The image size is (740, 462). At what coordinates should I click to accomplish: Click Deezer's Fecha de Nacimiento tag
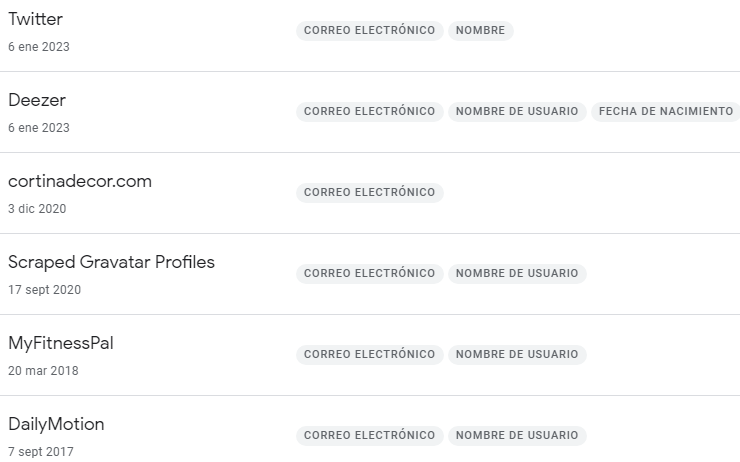[666, 112]
